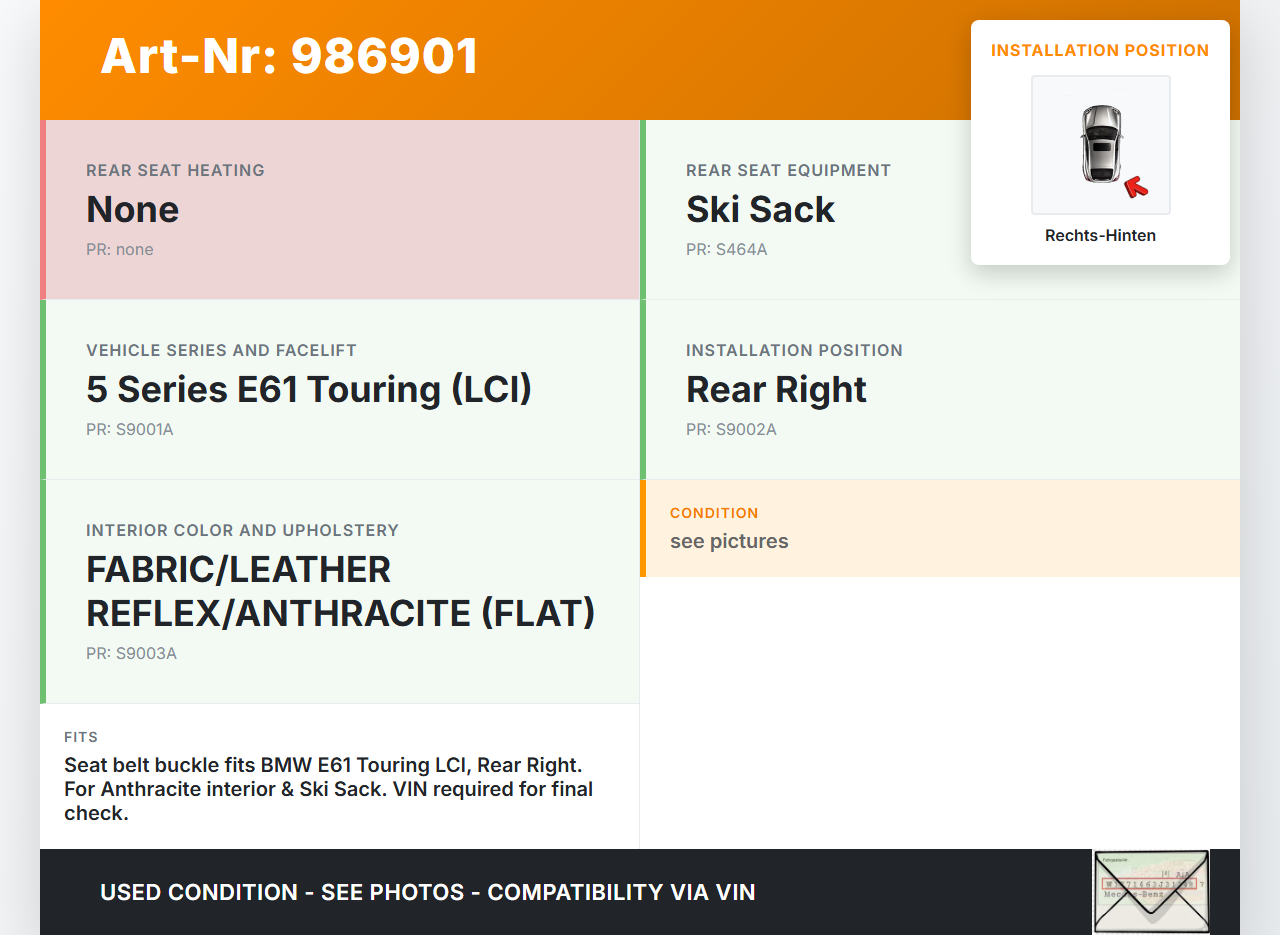Select the Ski Sack equipment card
Image resolution: width=1280 pixels, height=935 pixels.
(800, 209)
